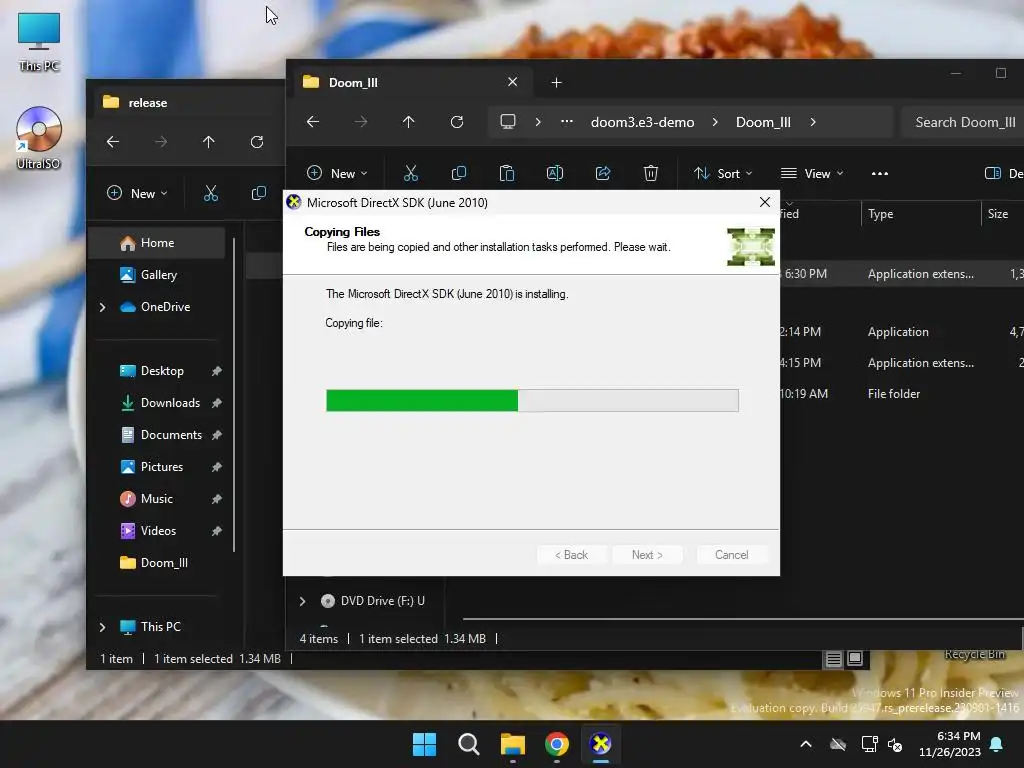Click DirectX installer taskbar icon
Image resolution: width=1024 pixels, height=768 pixels.
[x=601, y=744]
